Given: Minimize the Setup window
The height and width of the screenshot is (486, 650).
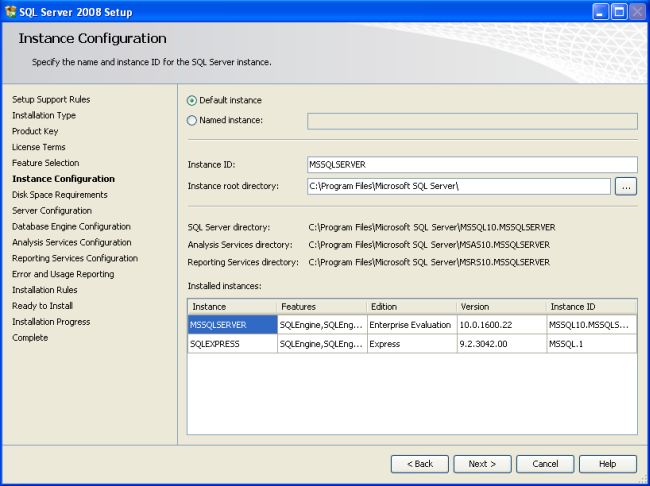Looking at the screenshot, I should pos(600,12).
